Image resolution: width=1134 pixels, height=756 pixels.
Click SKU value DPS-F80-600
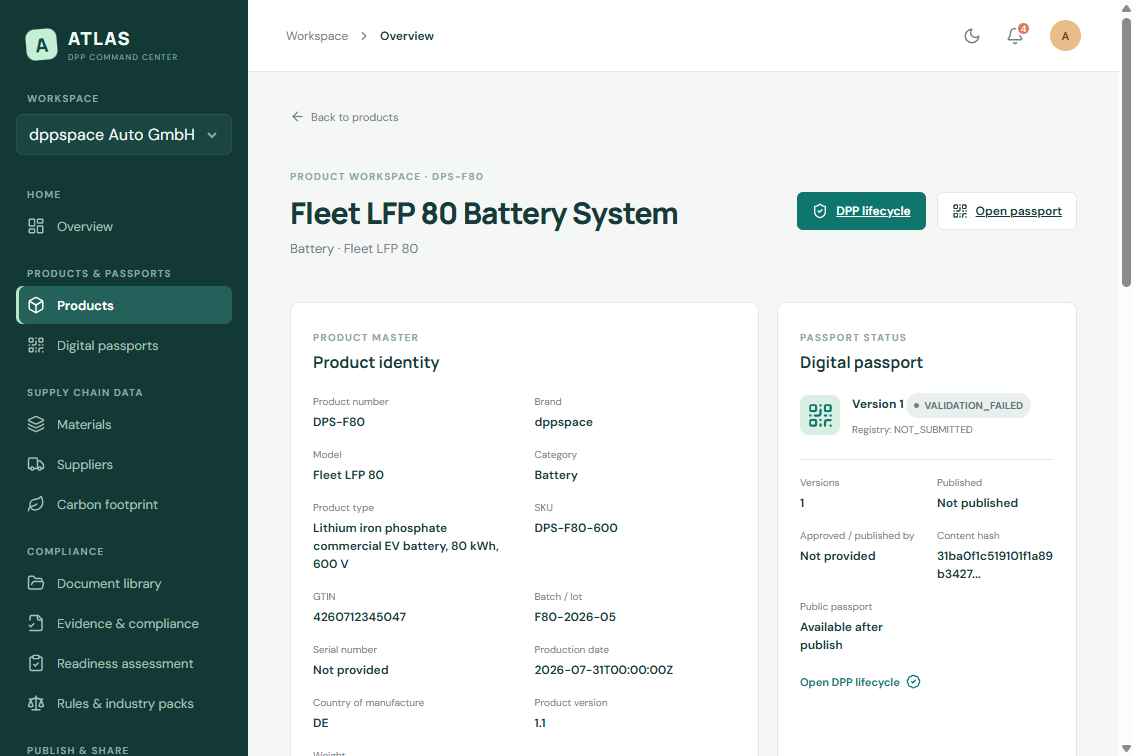point(576,528)
